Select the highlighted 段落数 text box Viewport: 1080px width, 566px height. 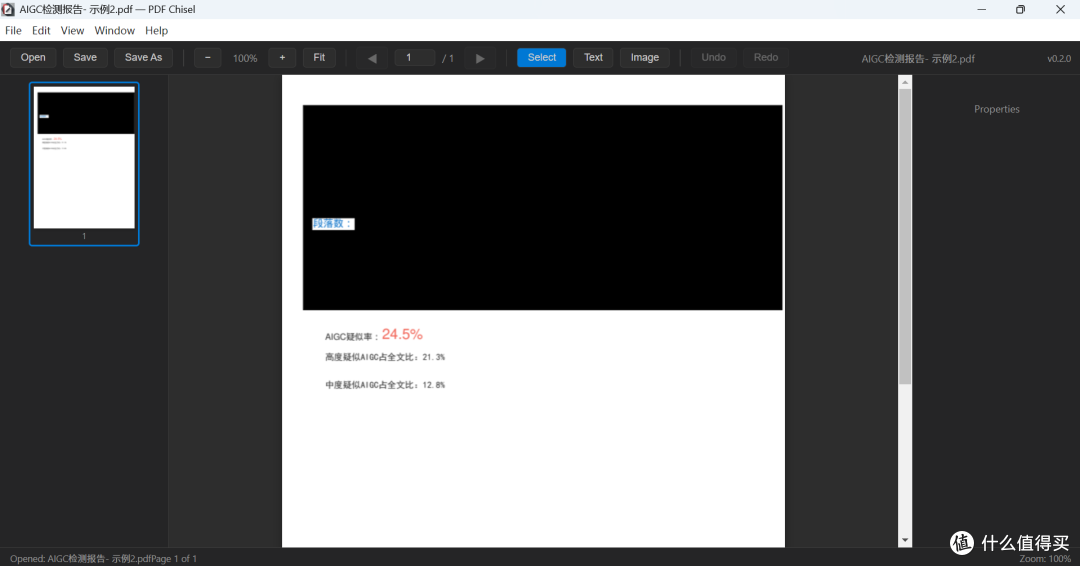(x=333, y=224)
